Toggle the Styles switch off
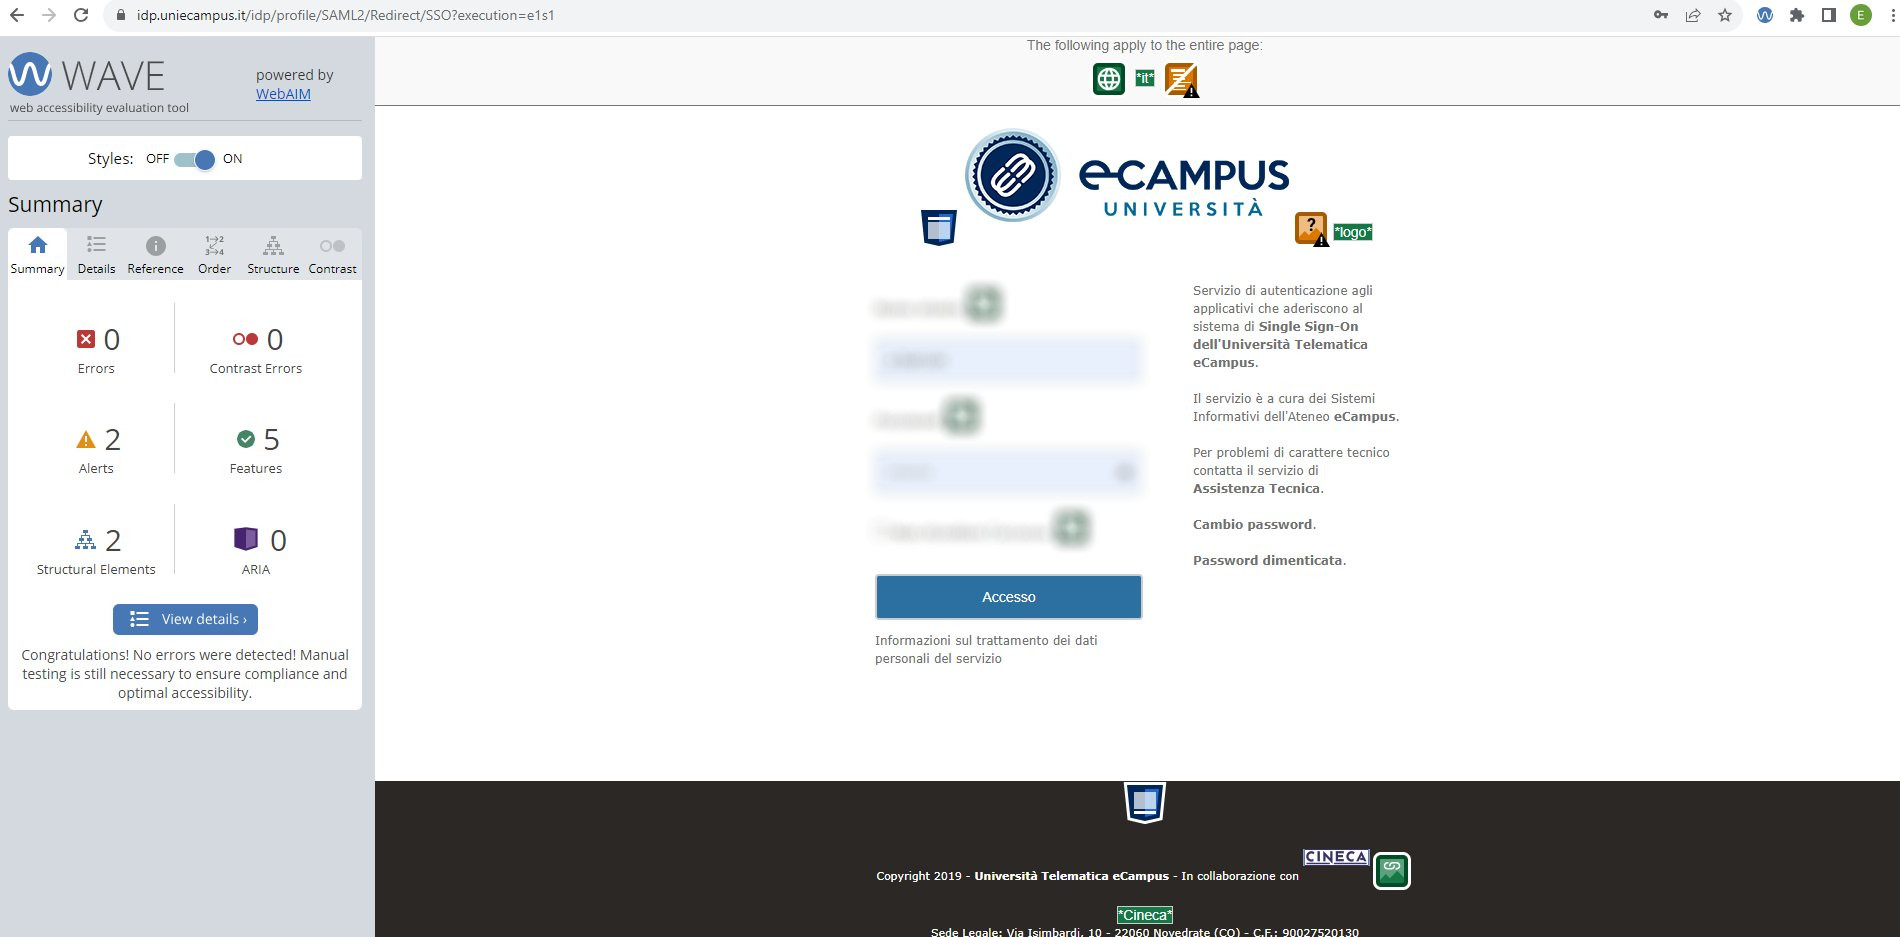1900x937 pixels. pyautogui.click(x=195, y=159)
